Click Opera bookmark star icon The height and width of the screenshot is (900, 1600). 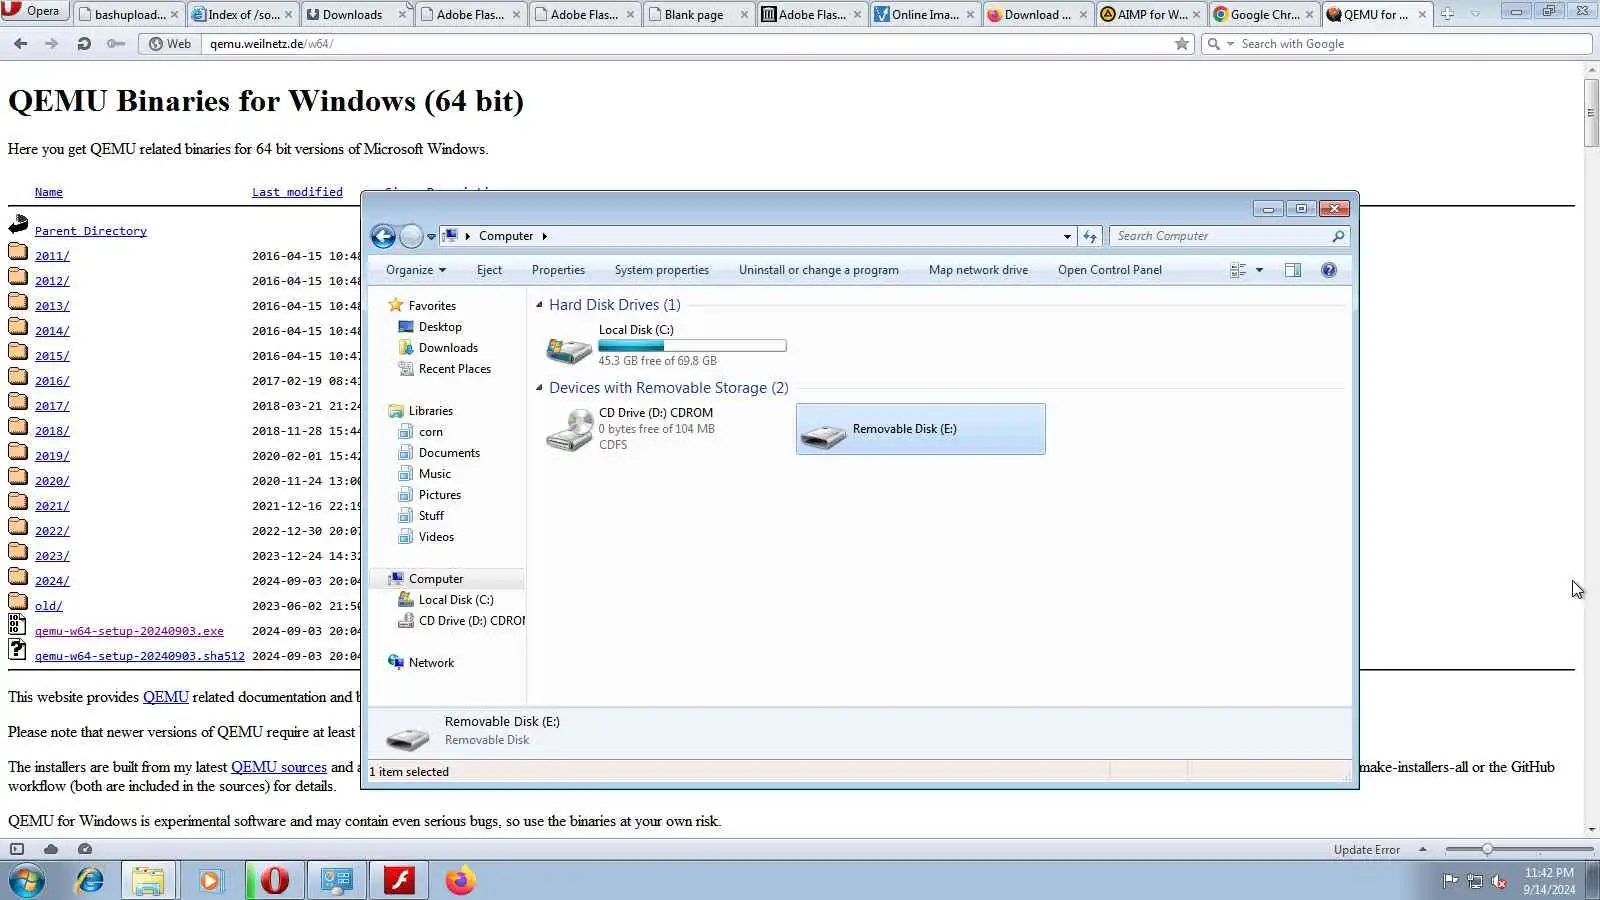[1182, 44]
